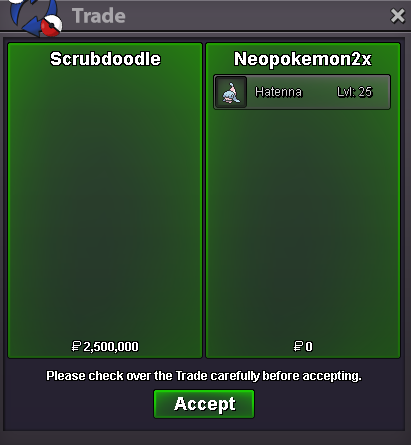Click the 'Please check over the Trade' warning

pos(204,376)
